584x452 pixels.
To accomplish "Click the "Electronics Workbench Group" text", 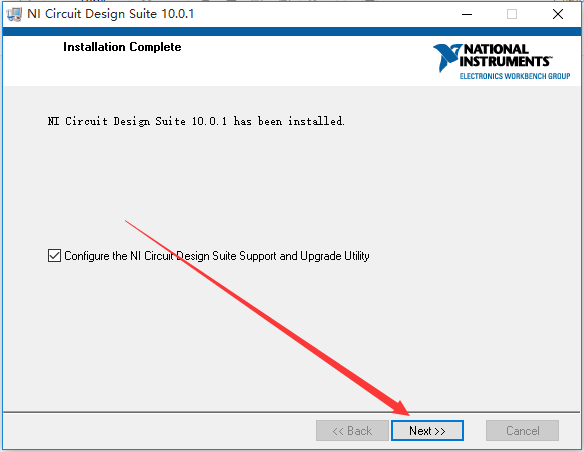I will coord(515,76).
